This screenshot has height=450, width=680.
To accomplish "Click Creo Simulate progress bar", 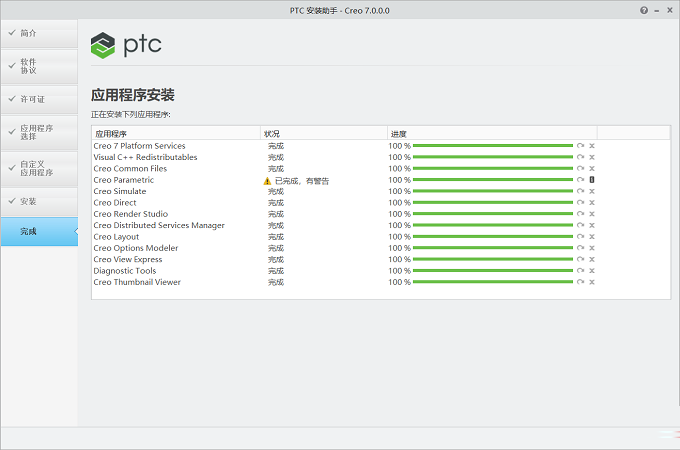I will 493,191.
